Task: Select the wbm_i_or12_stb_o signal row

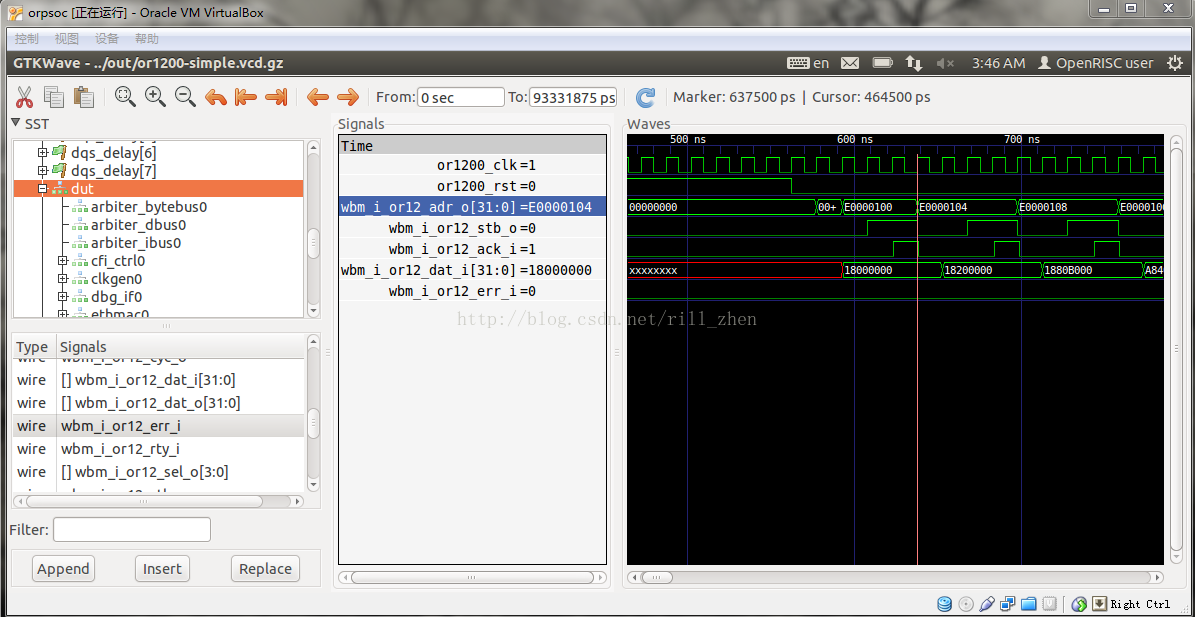Action: (473, 228)
